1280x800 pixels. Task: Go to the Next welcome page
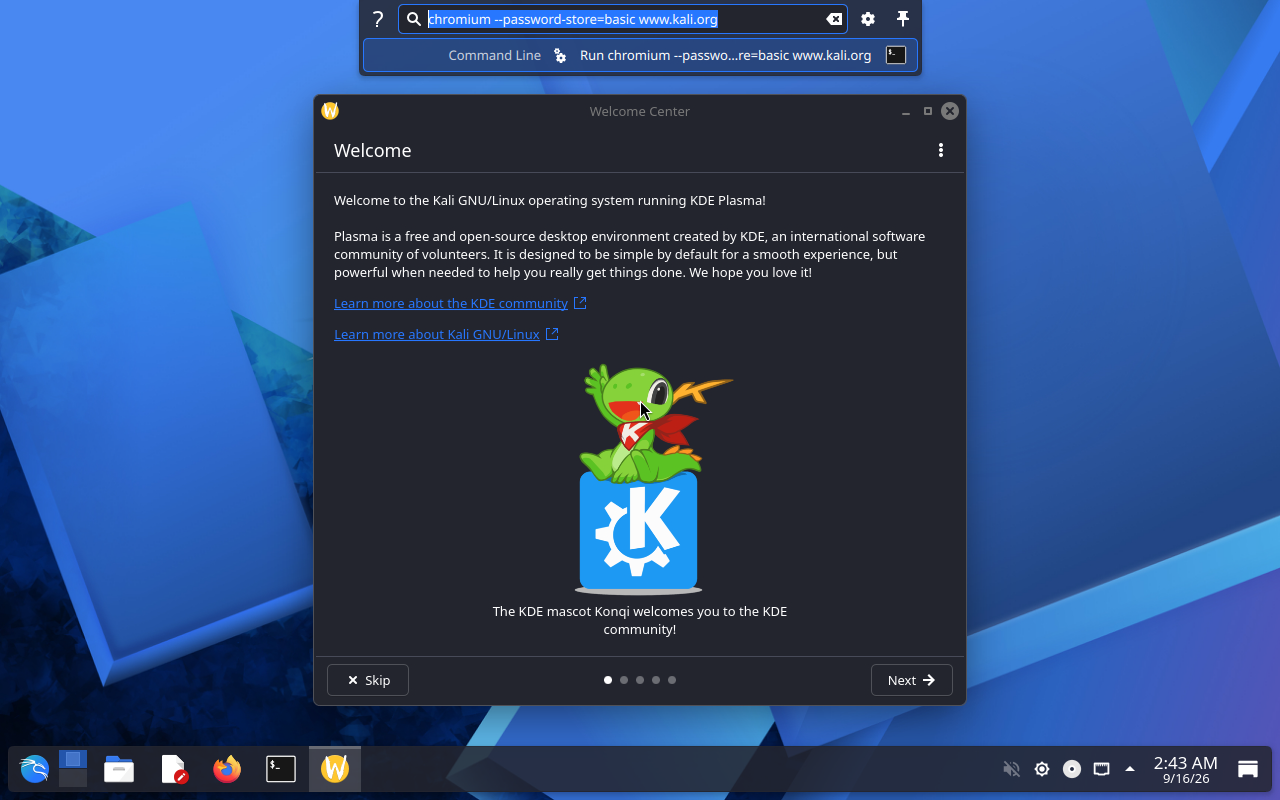tap(912, 680)
